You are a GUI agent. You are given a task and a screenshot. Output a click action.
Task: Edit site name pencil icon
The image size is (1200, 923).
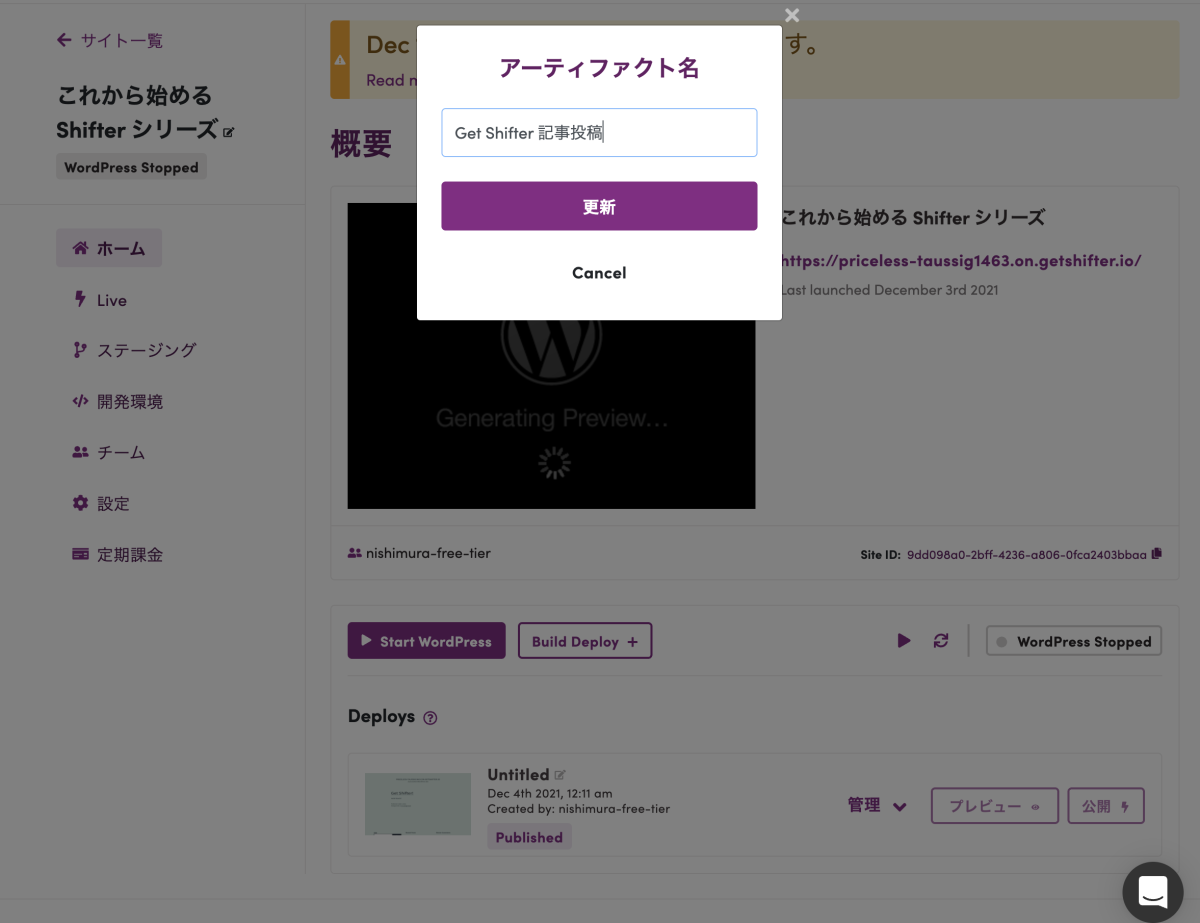point(229,132)
